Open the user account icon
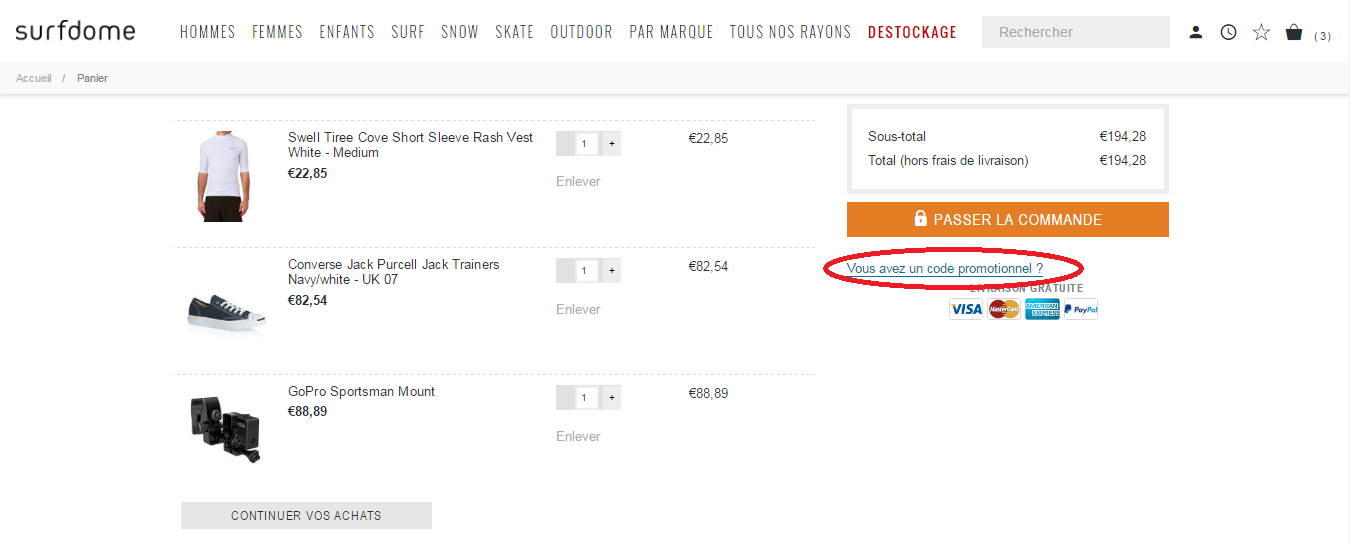Viewport: 1350px width, 542px height. click(1196, 32)
